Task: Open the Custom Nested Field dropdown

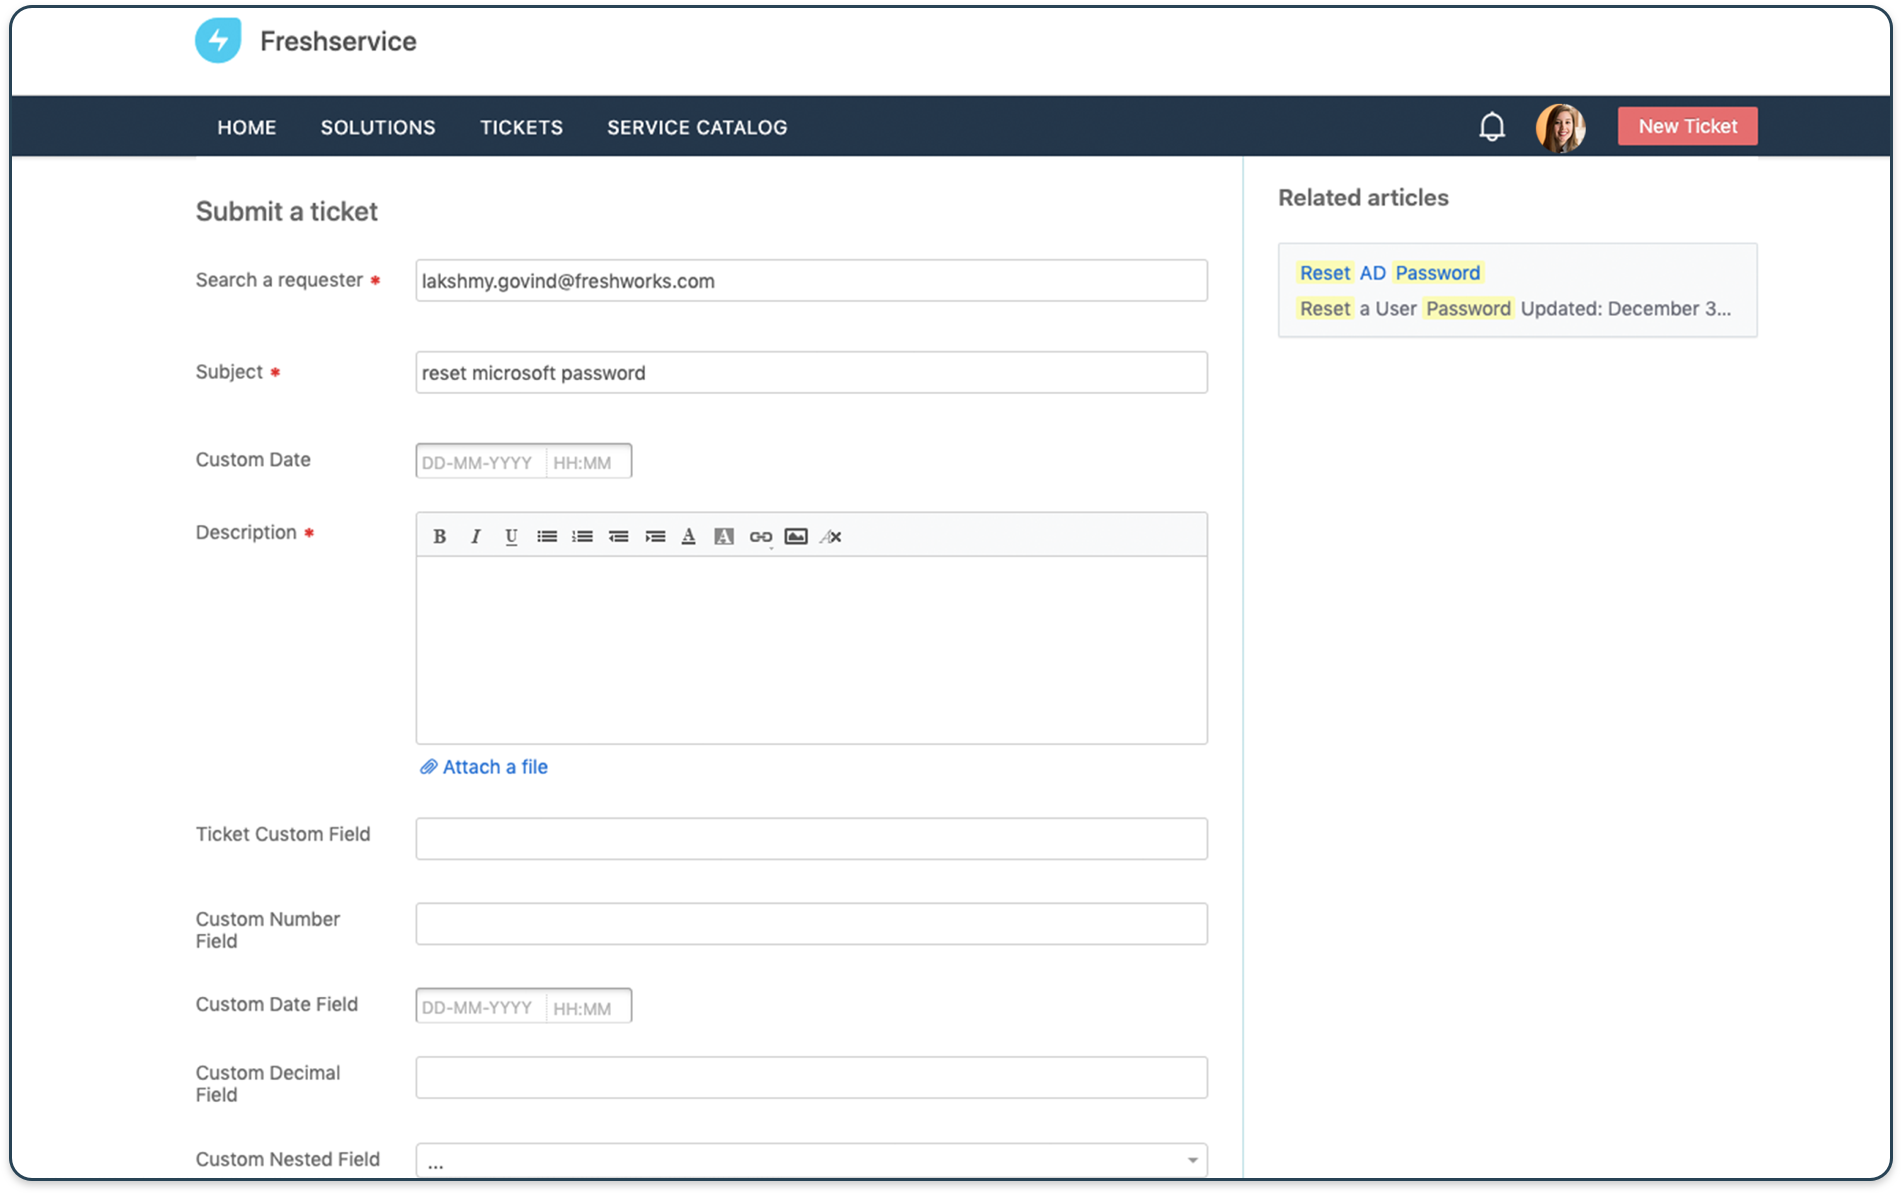Action: [x=1190, y=1159]
